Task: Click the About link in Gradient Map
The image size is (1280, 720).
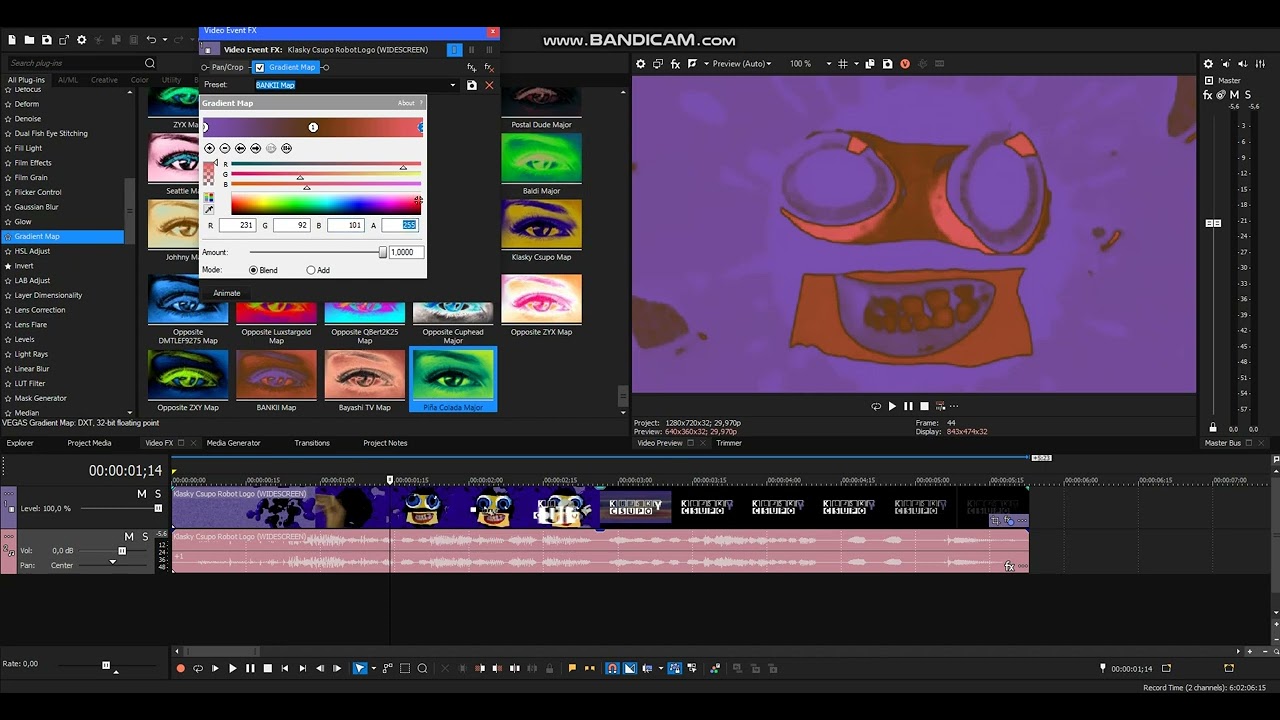Action: point(406,103)
